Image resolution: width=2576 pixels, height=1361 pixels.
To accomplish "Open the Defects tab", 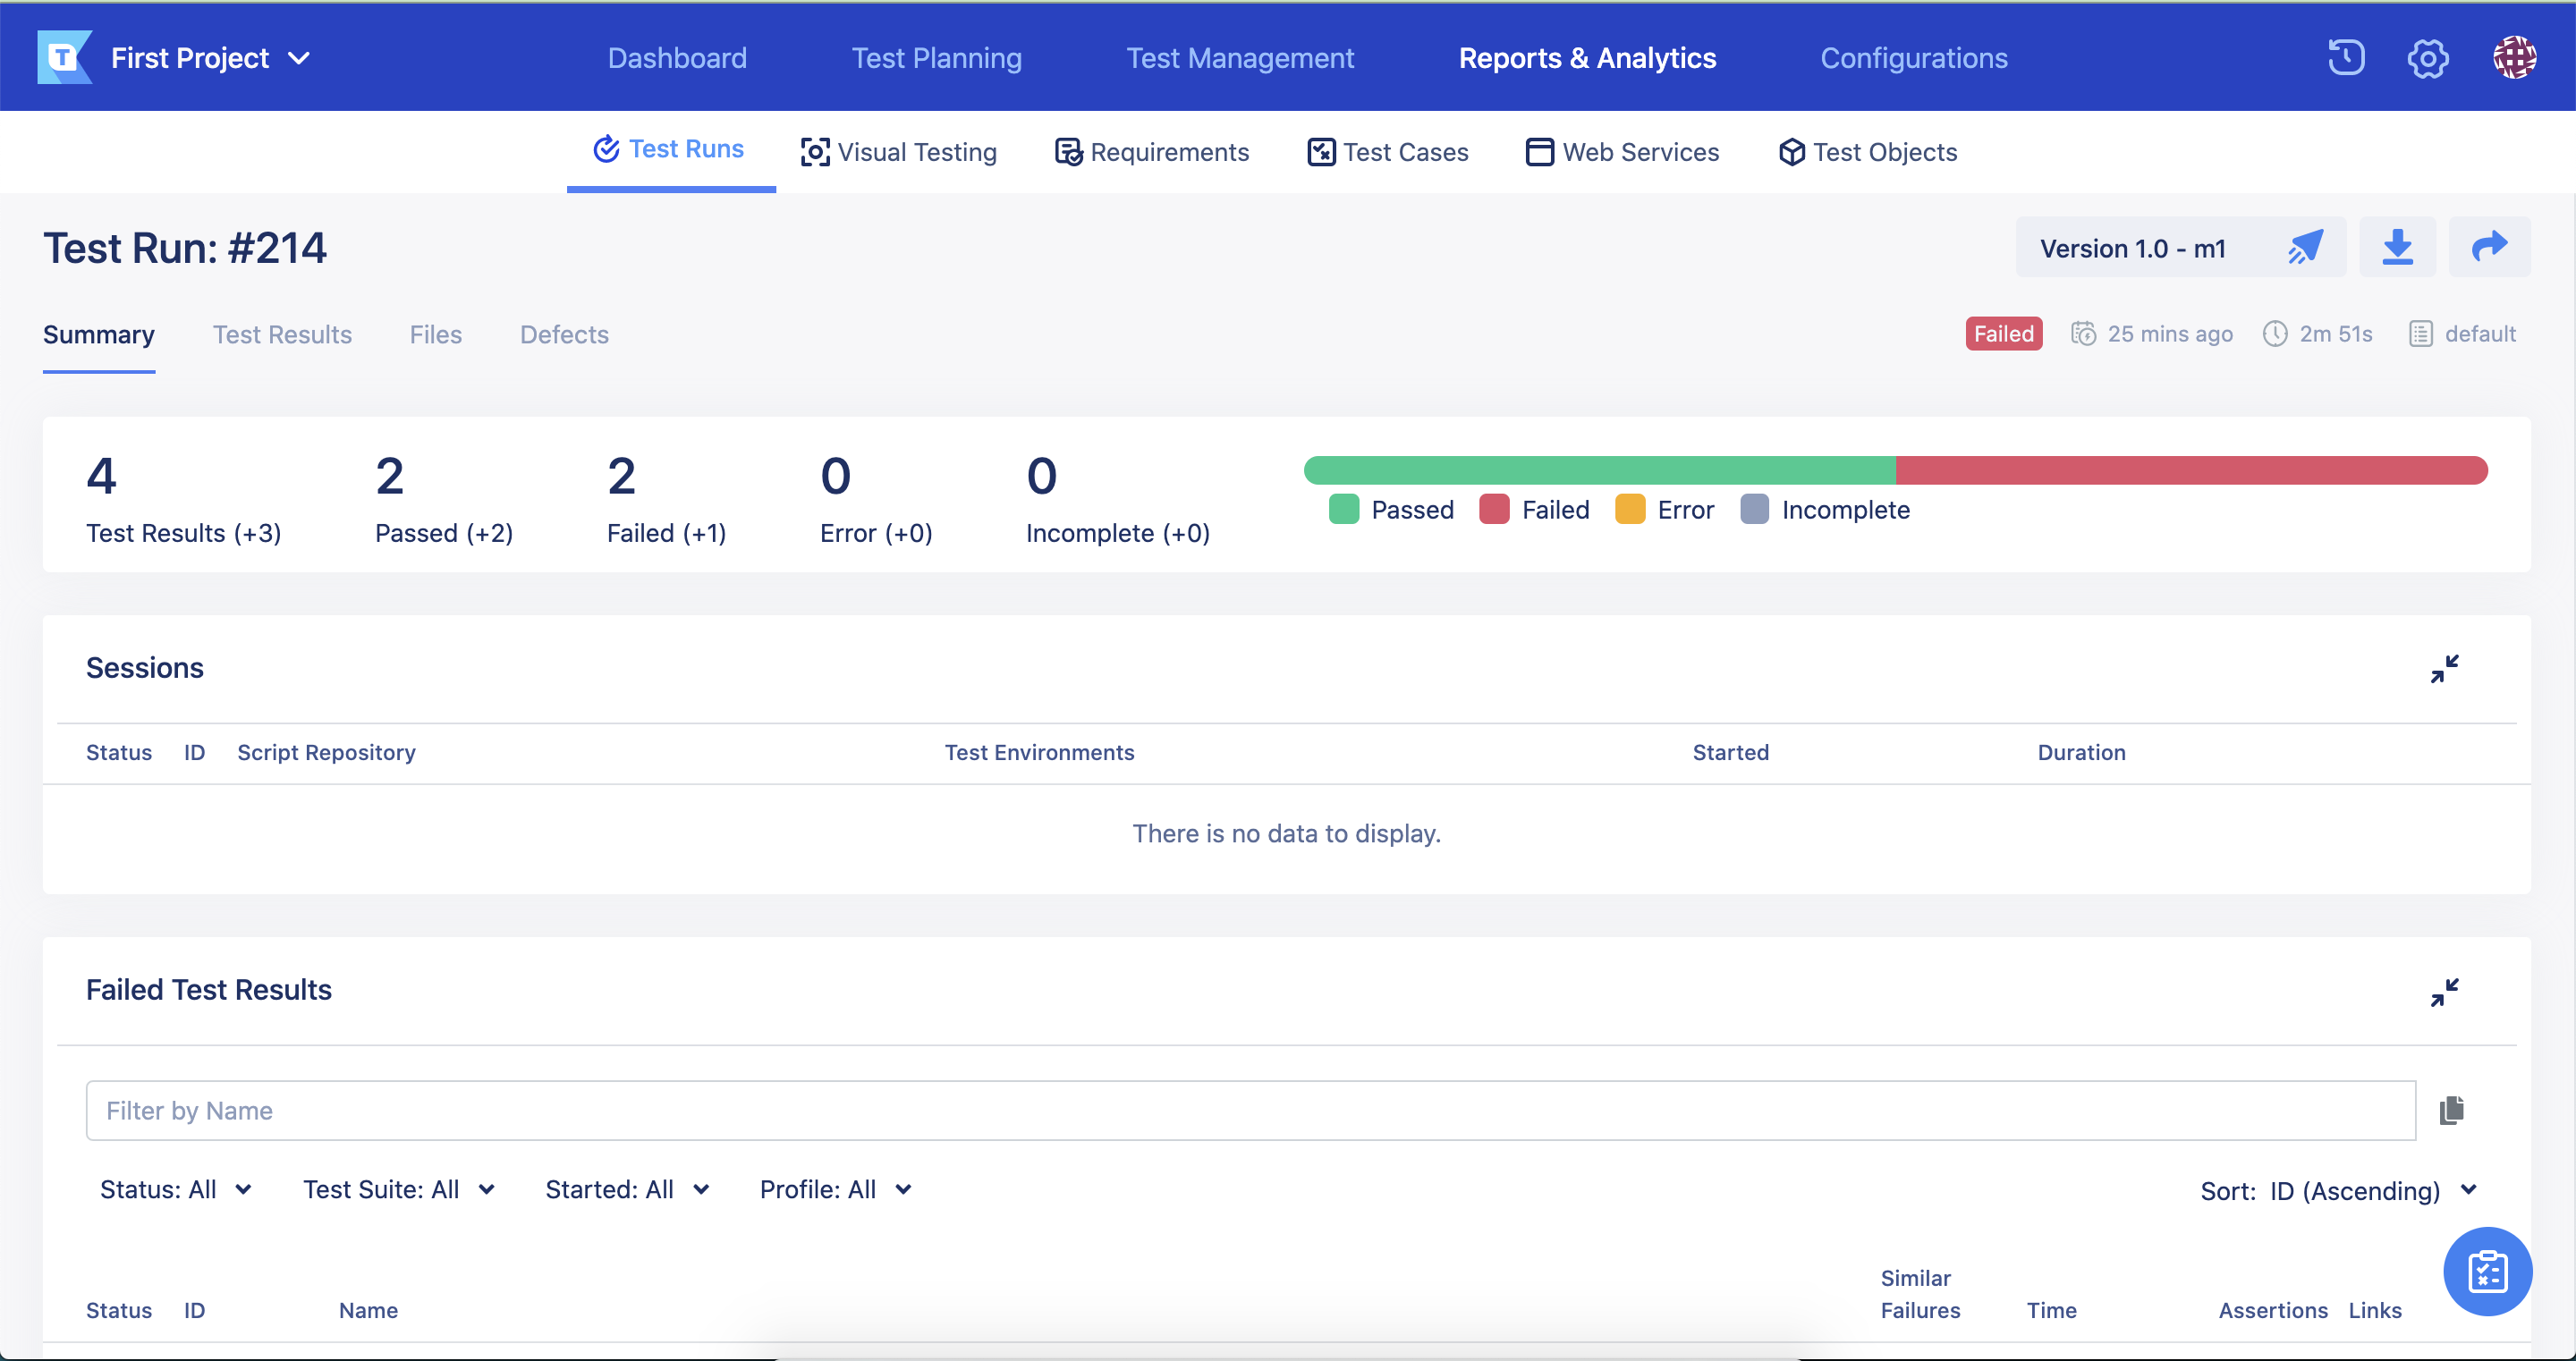I will click(x=564, y=335).
